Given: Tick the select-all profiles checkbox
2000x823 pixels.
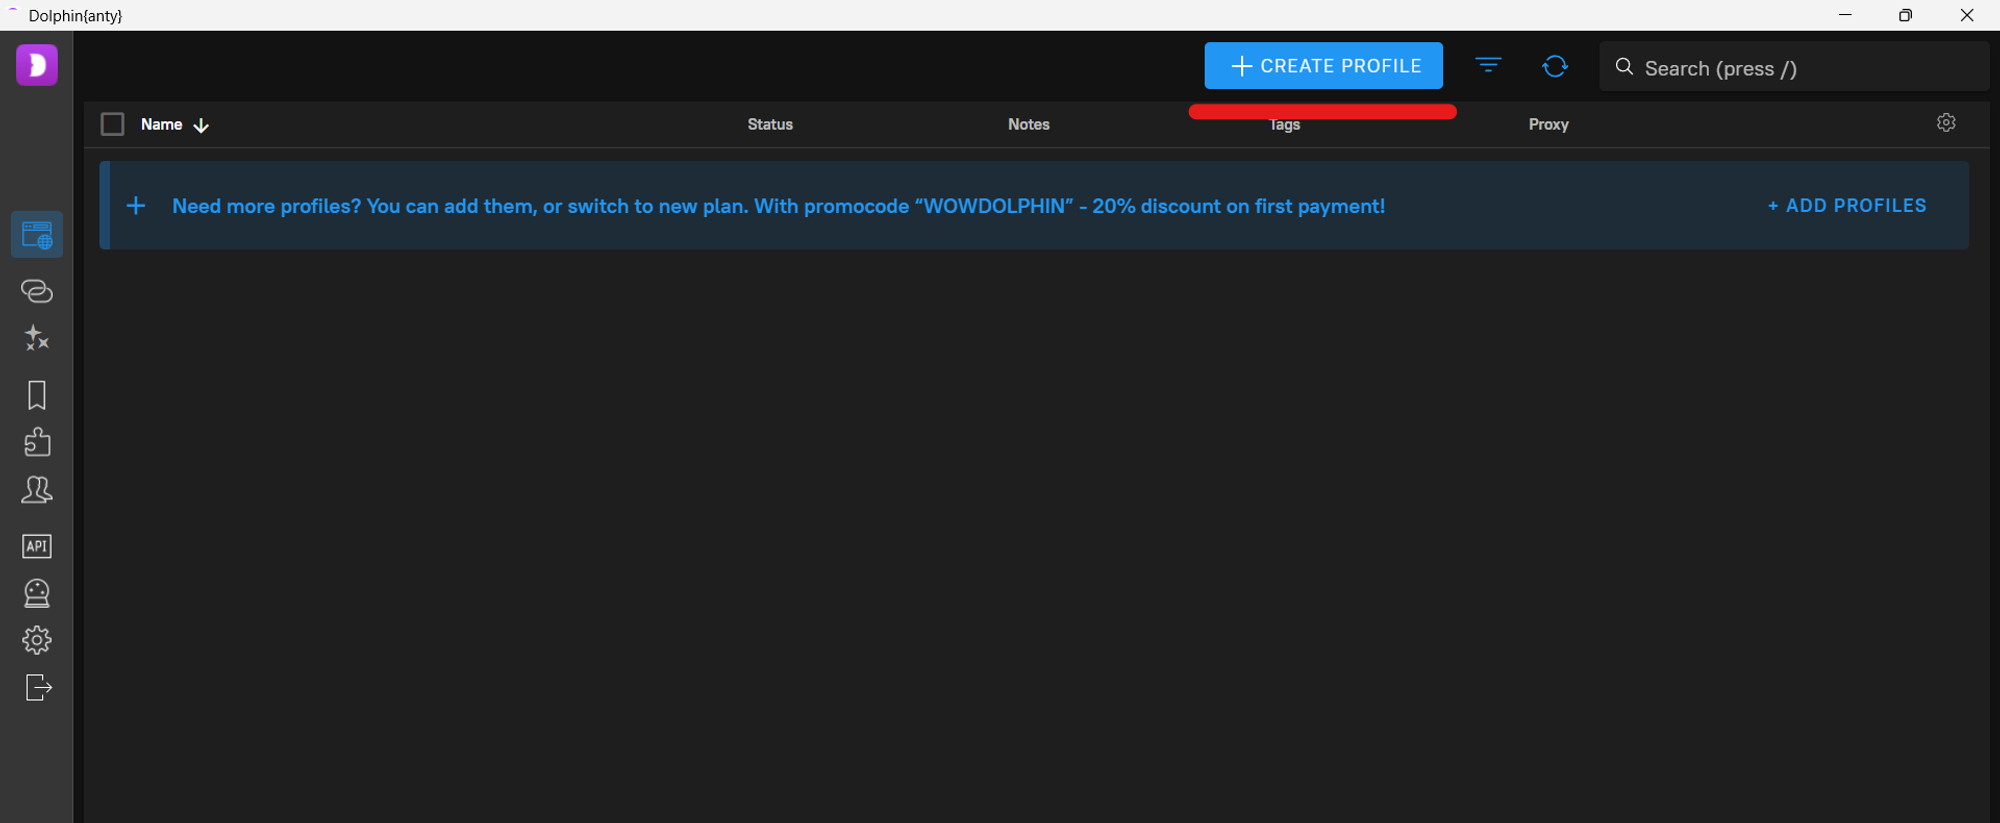Looking at the screenshot, I should (112, 124).
